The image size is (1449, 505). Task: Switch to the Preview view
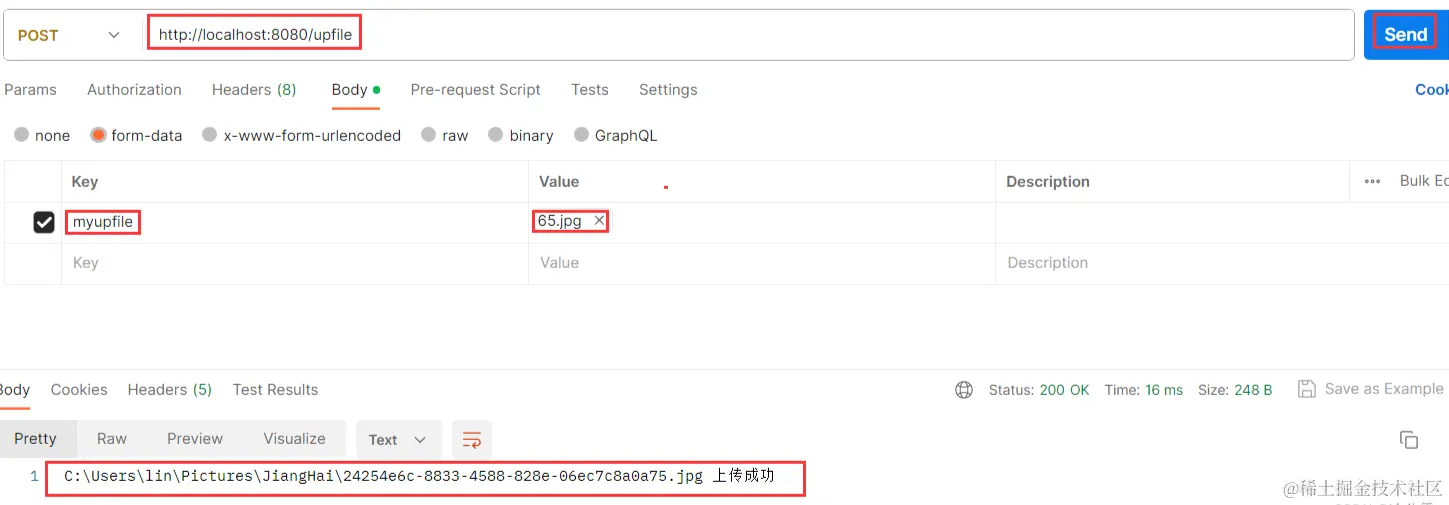point(195,439)
